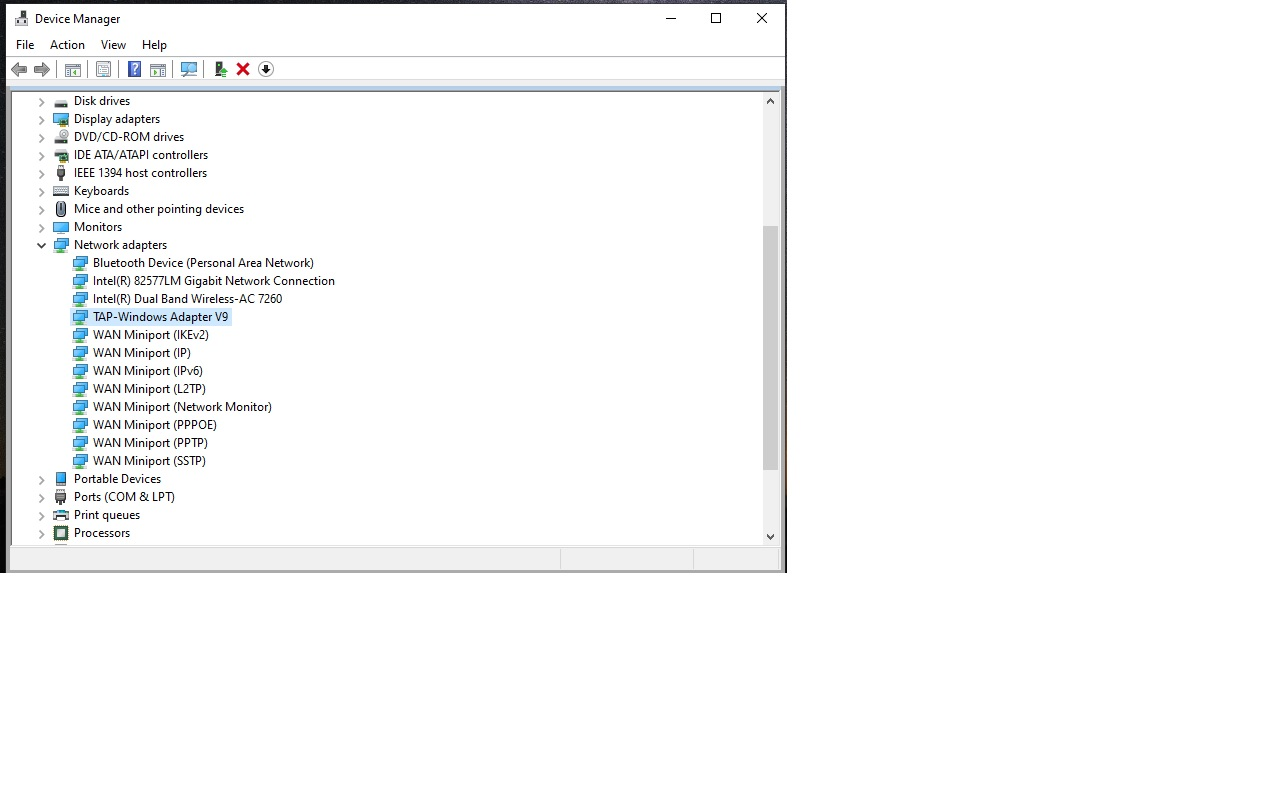Expand the DVD/CD-ROM drives node
1280x800 pixels.
tap(42, 137)
